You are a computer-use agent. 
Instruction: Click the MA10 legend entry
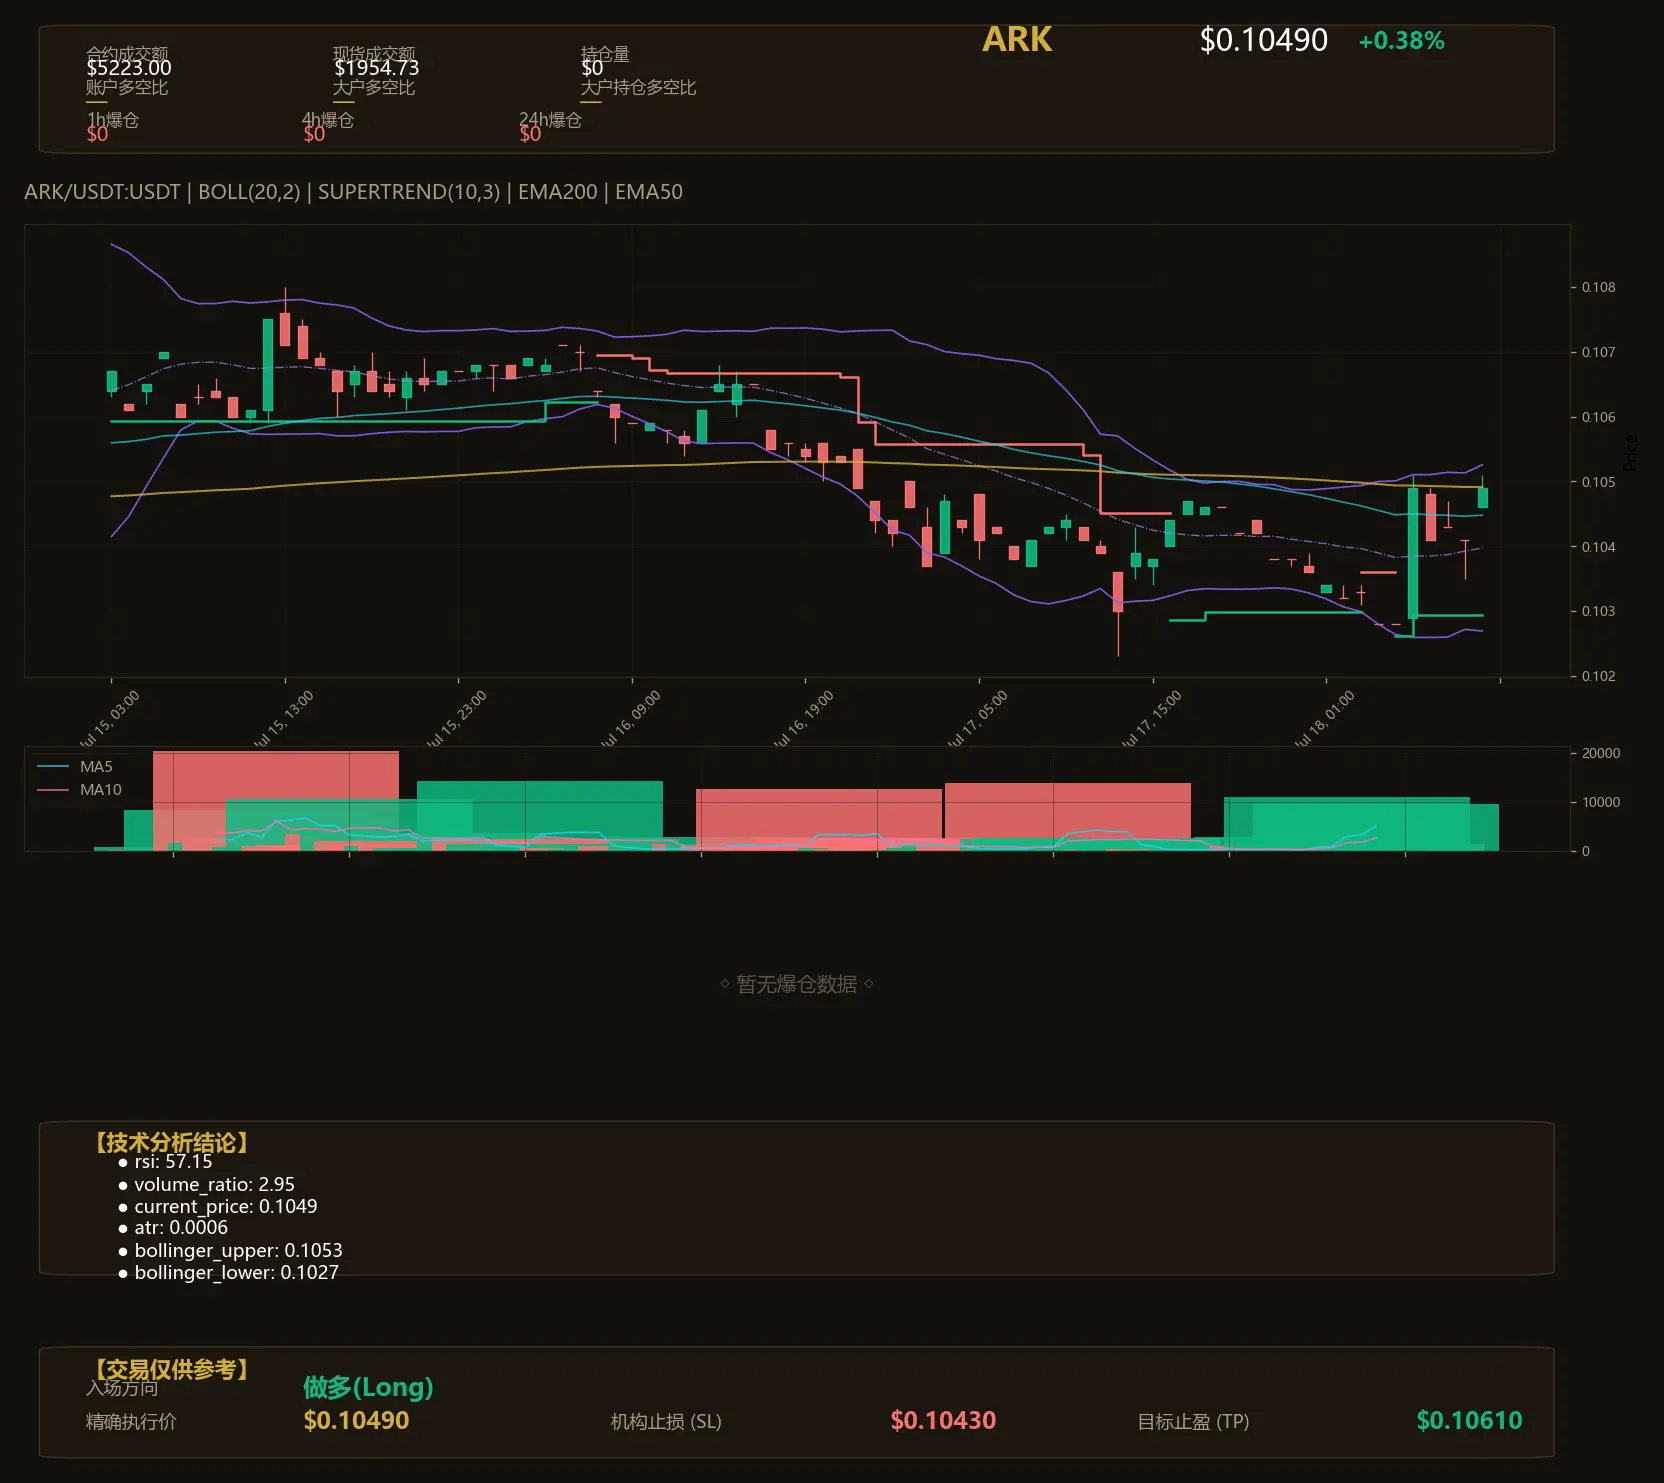[79, 790]
